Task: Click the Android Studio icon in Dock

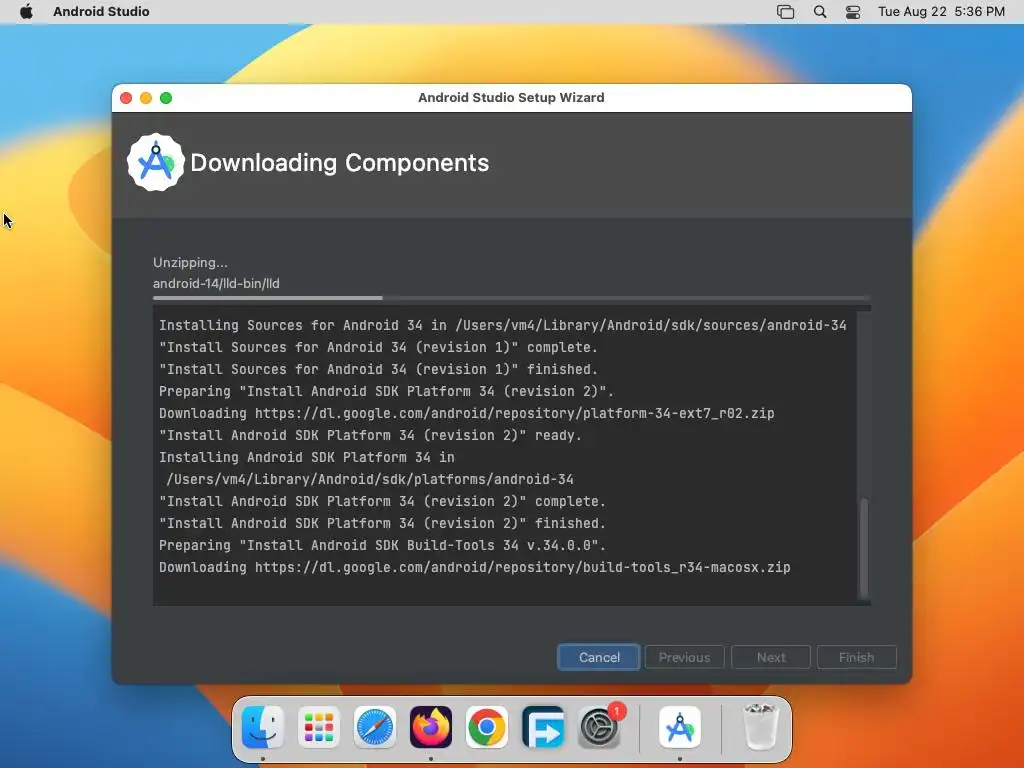Action: tap(680, 727)
